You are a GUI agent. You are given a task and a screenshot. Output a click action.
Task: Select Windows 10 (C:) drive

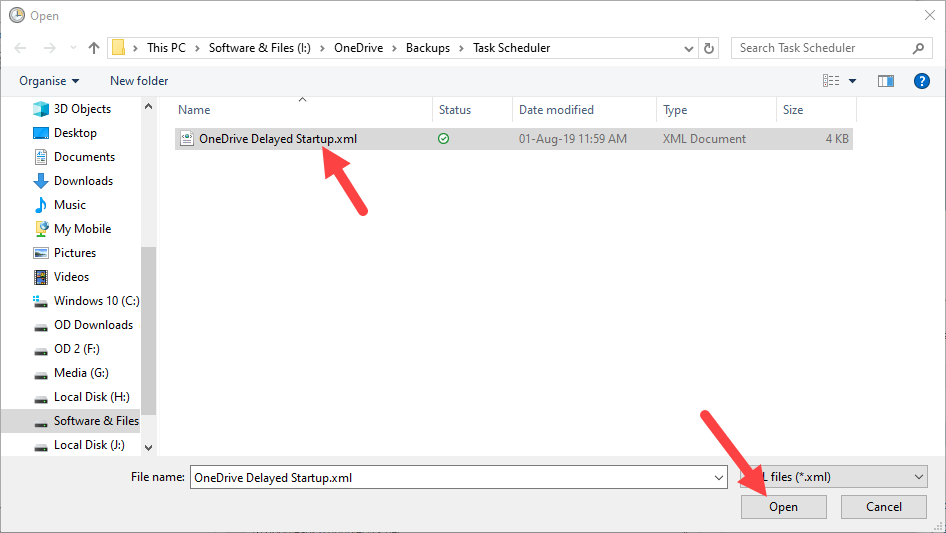(x=86, y=301)
